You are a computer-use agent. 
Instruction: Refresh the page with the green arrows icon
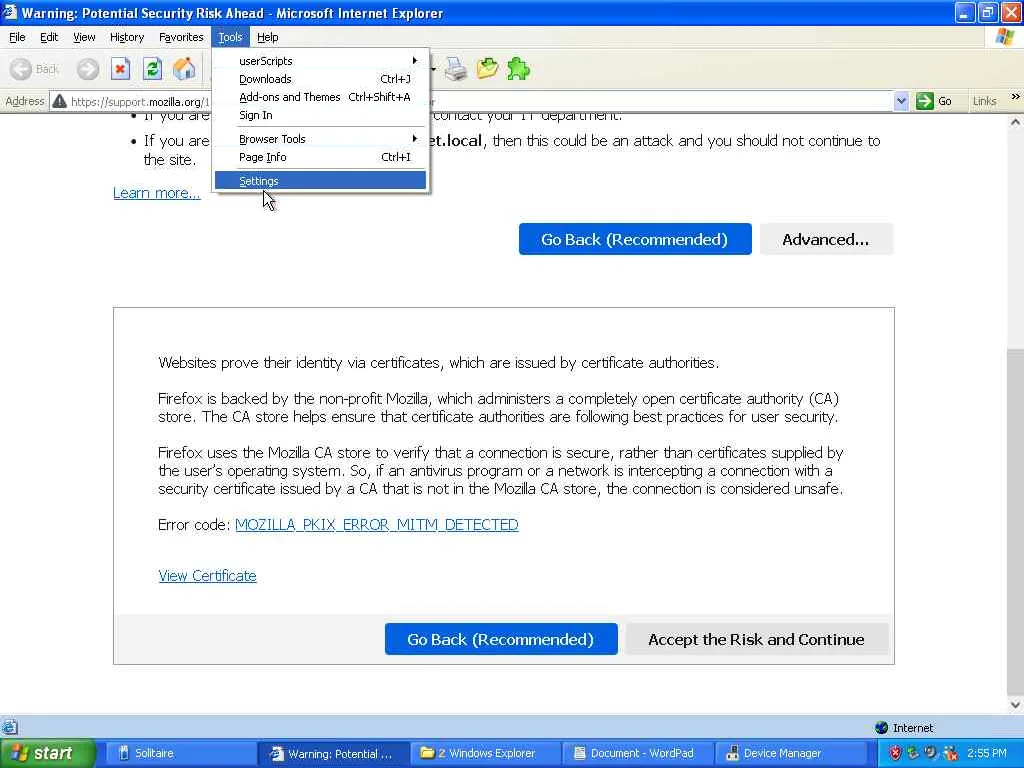coord(152,69)
